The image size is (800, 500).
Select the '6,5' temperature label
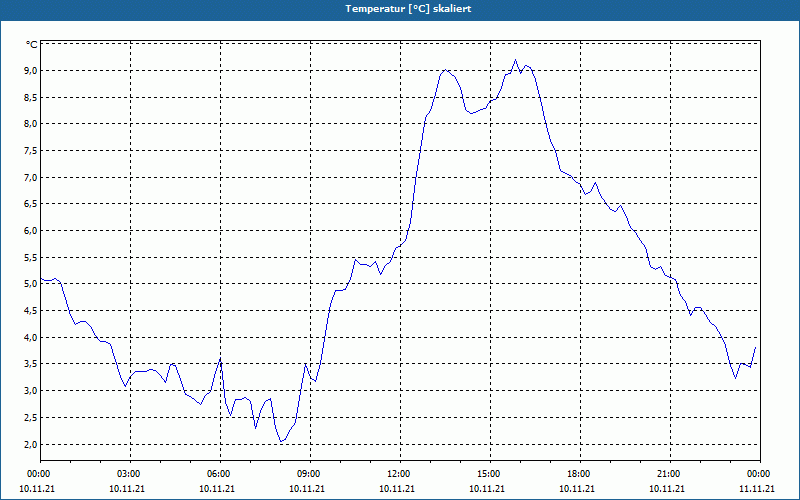click(x=31, y=204)
